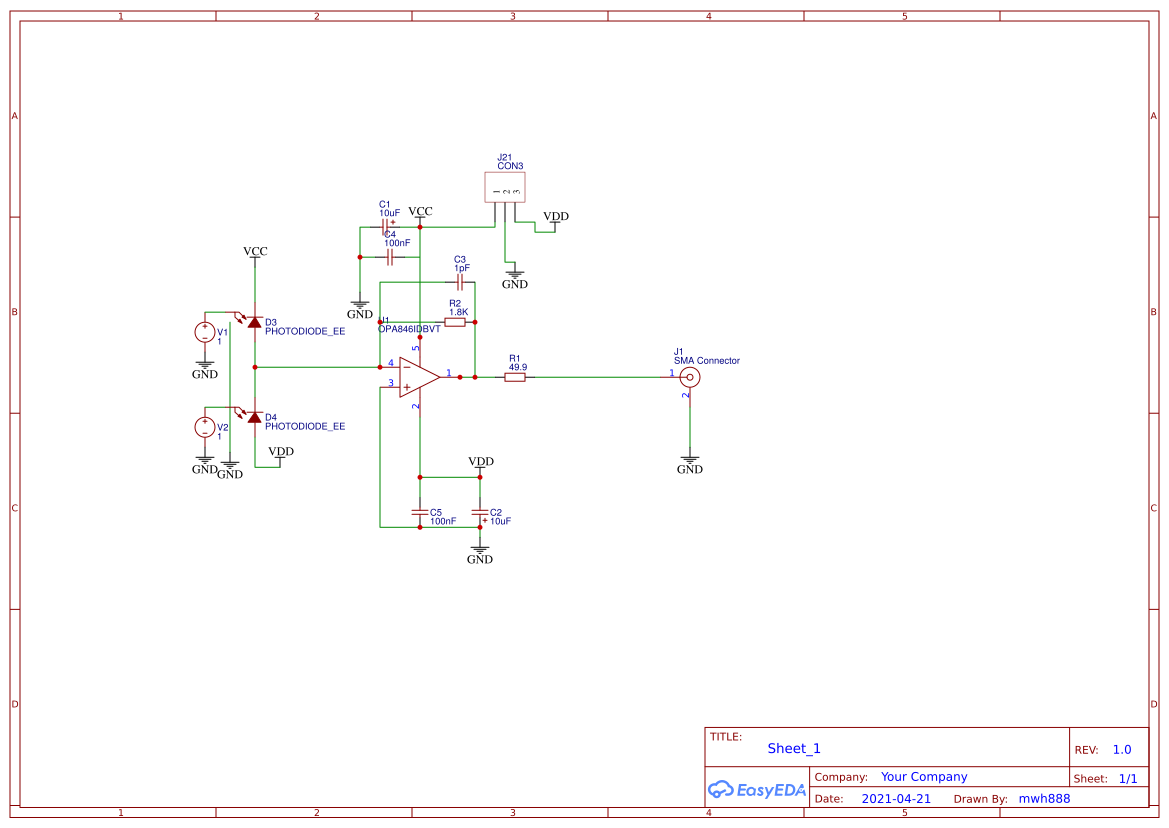Select the C5 100nF capacitor

[420, 512]
